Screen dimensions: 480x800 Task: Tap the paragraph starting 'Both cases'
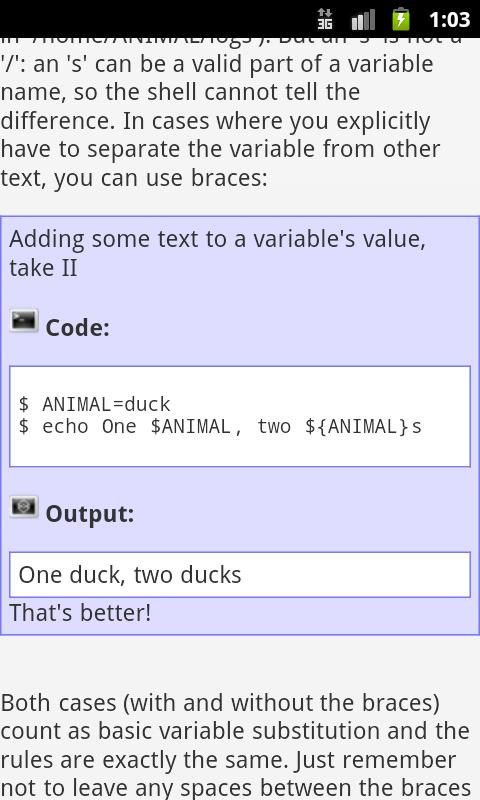coord(235,745)
